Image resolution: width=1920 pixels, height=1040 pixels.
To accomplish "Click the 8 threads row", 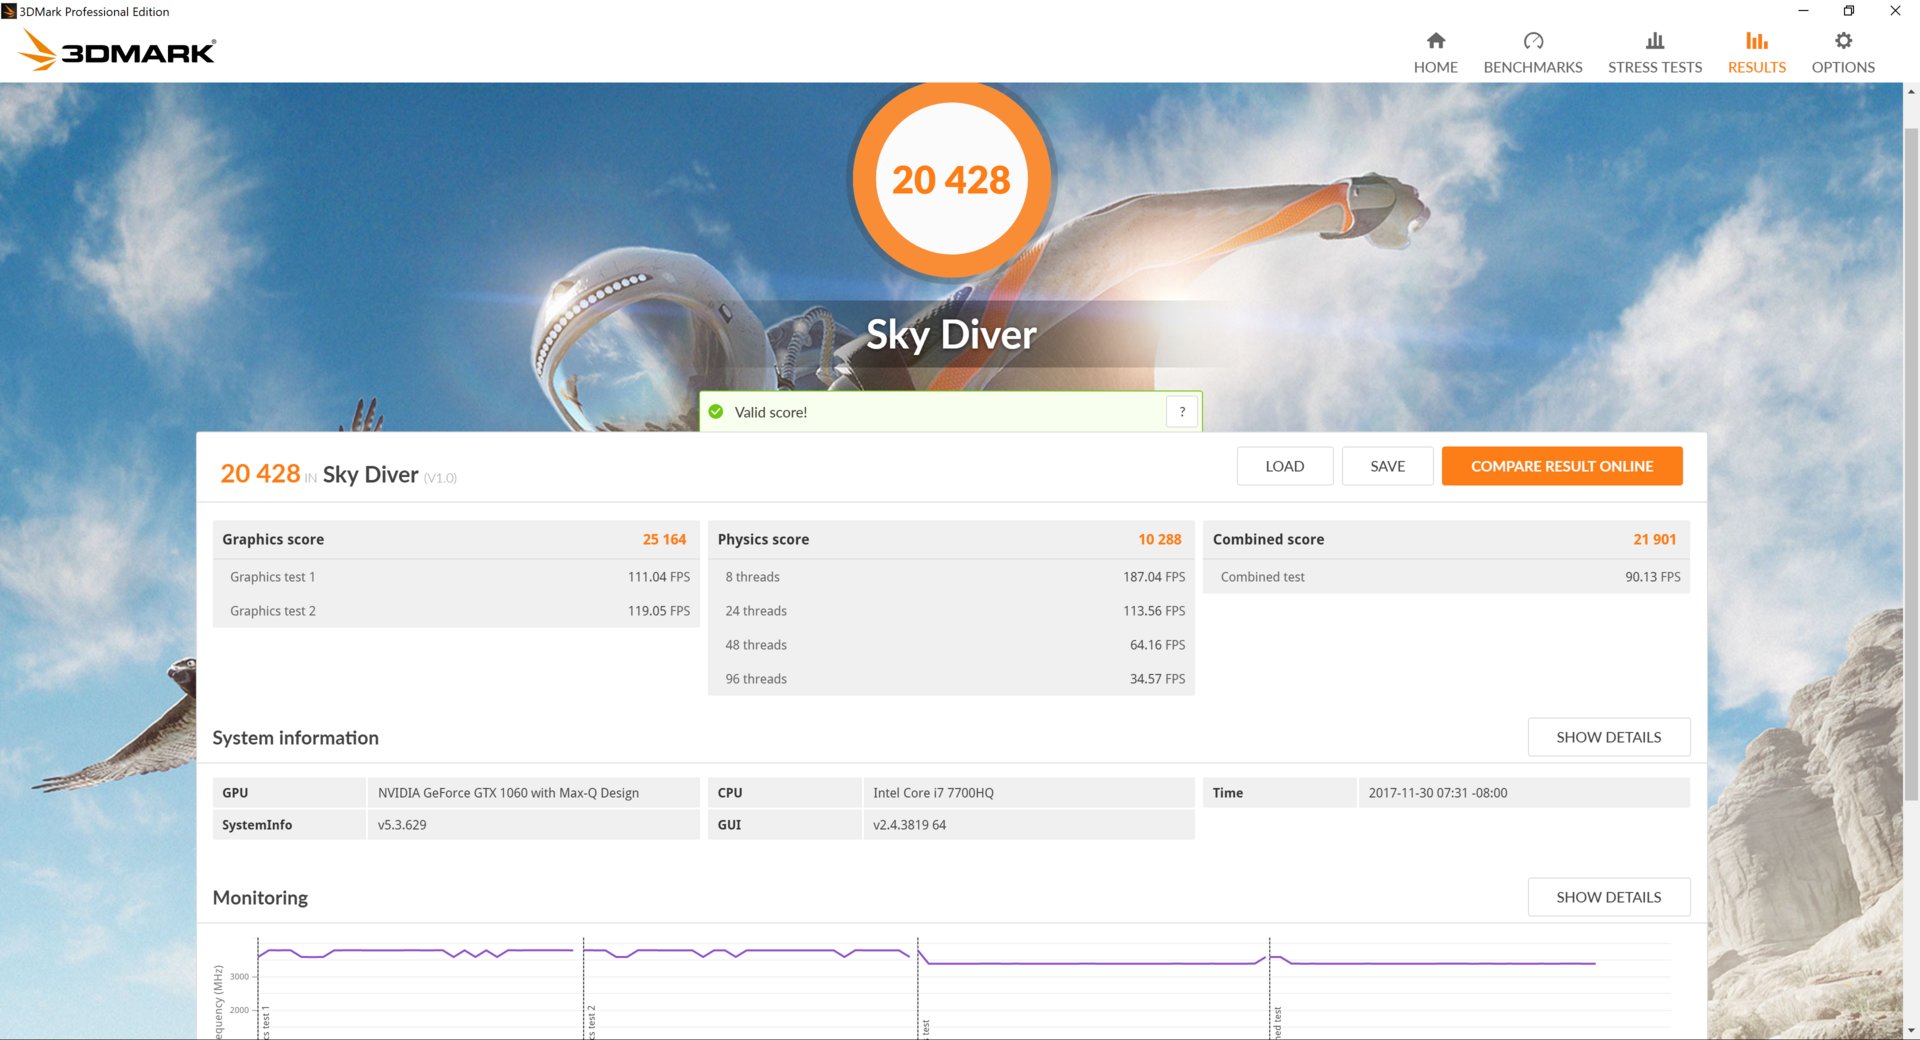I will pos(951,577).
